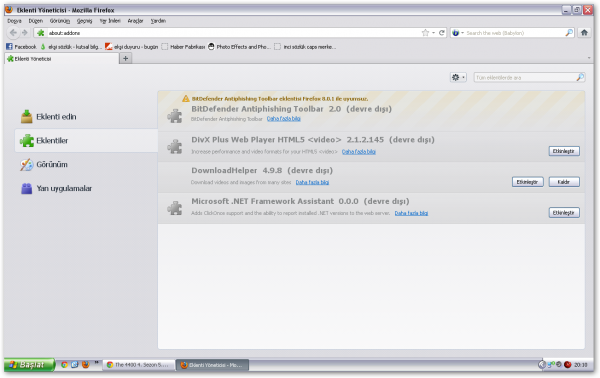Click the BitDefender puzzle piece icon
The height and width of the screenshot is (378, 600).
click(x=175, y=116)
